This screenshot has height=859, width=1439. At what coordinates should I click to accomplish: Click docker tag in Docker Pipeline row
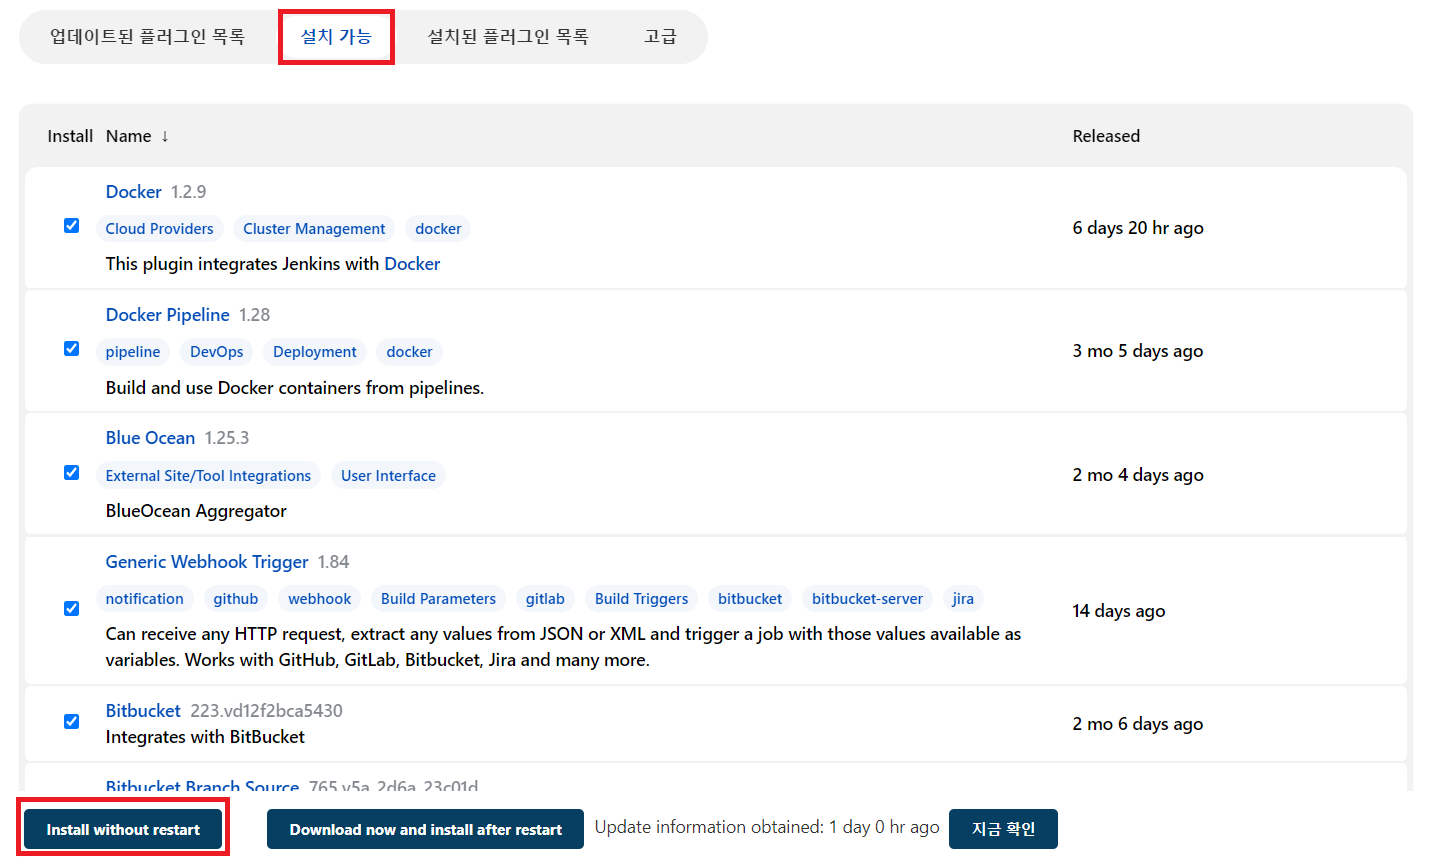(409, 352)
